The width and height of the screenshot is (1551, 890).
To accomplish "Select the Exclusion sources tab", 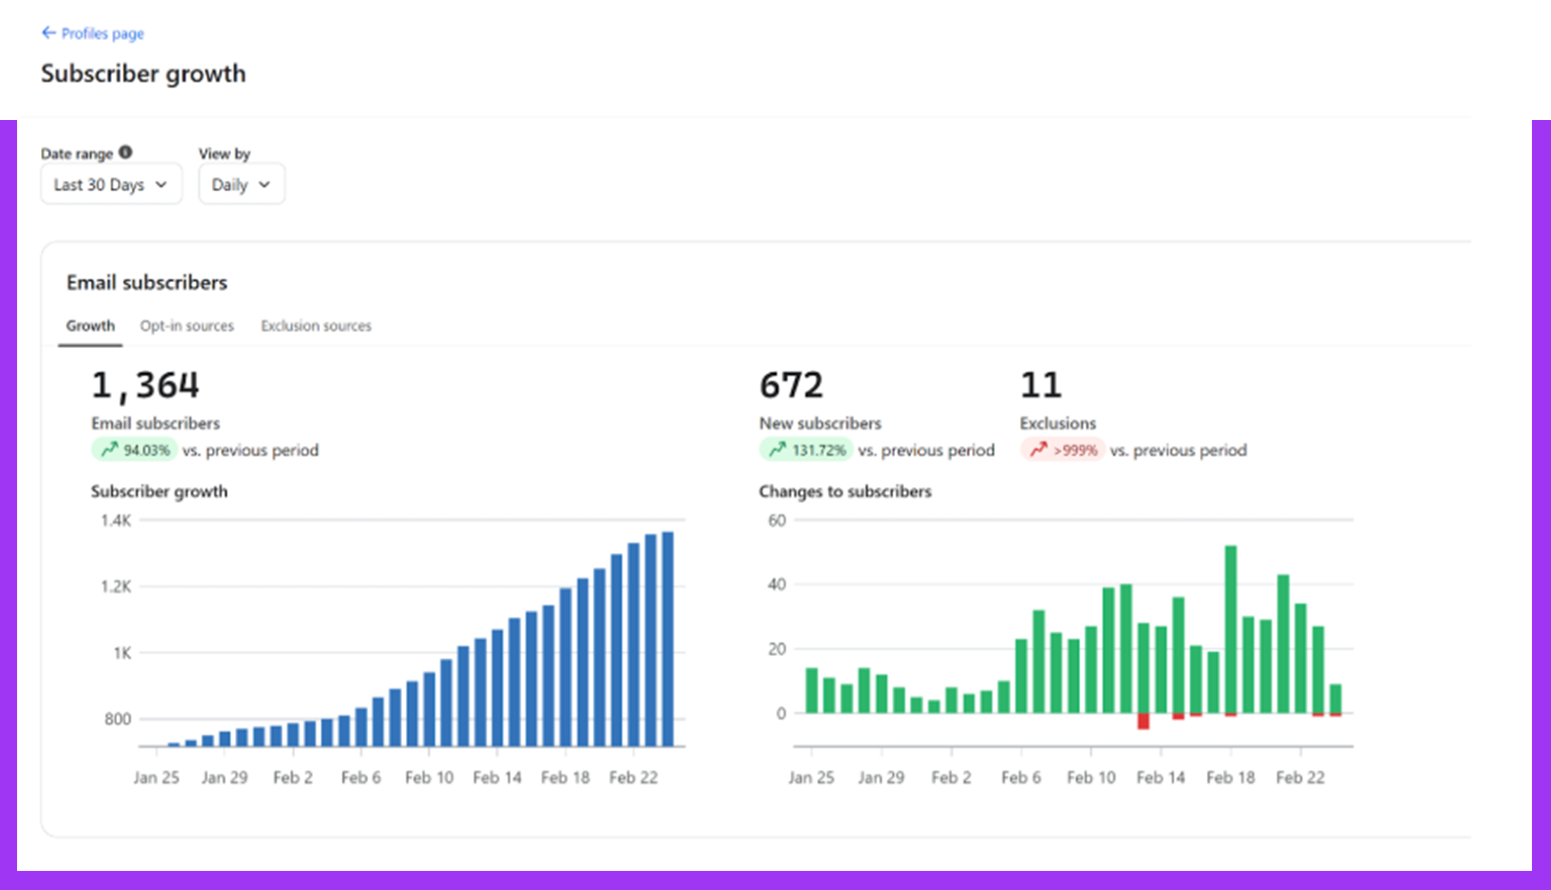I will click(x=316, y=326).
